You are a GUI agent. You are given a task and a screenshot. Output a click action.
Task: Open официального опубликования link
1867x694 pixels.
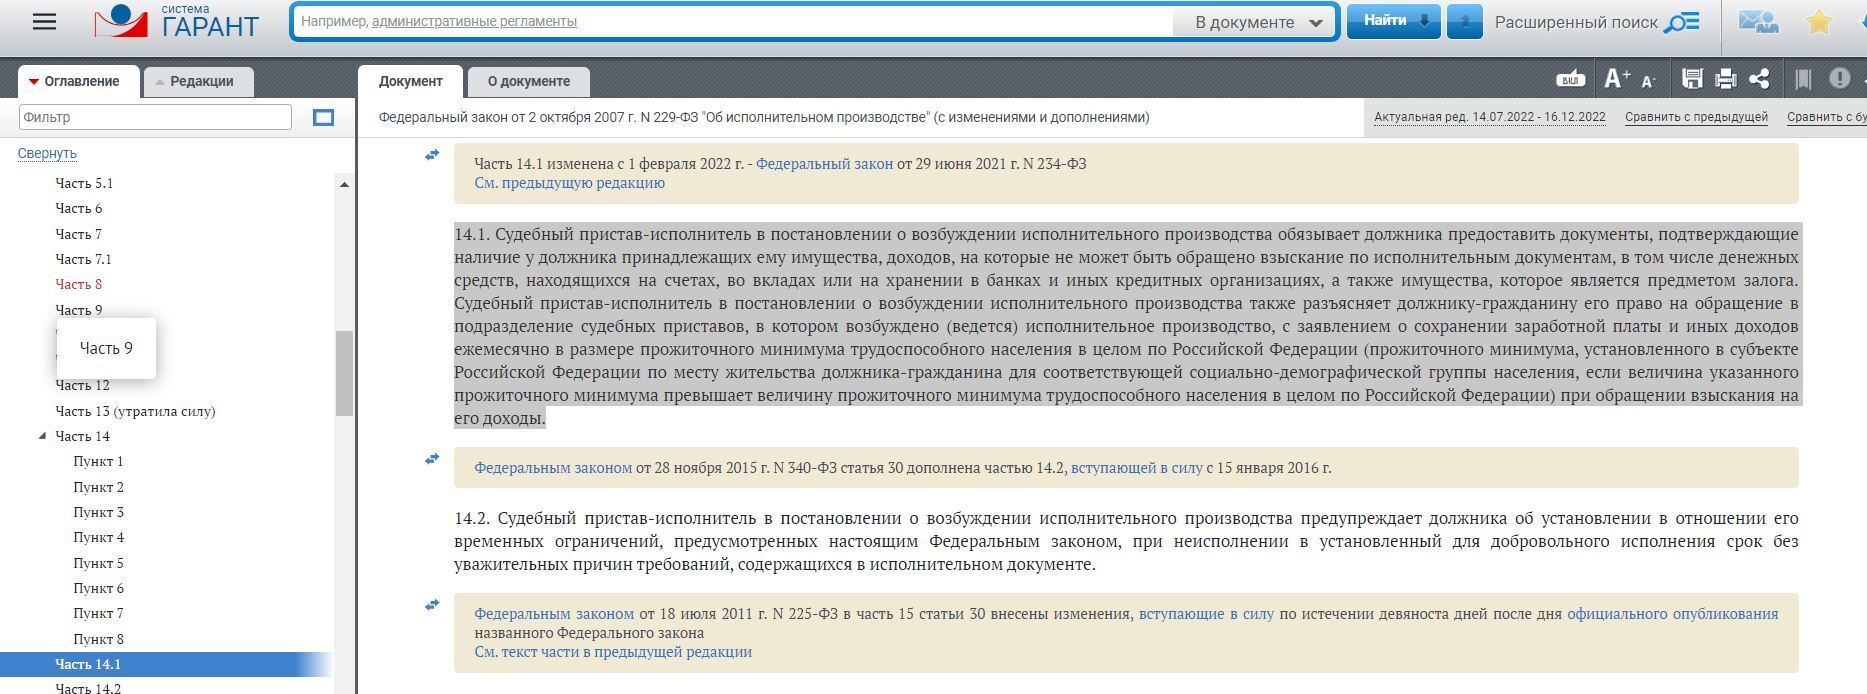pyautogui.click(x=1672, y=614)
